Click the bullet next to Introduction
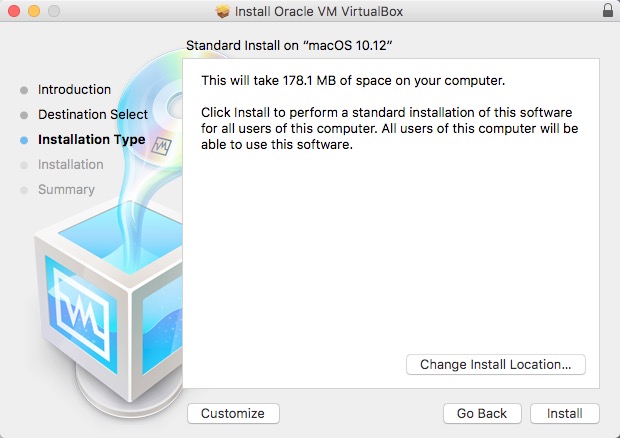The image size is (620, 438). tap(24, 90)
